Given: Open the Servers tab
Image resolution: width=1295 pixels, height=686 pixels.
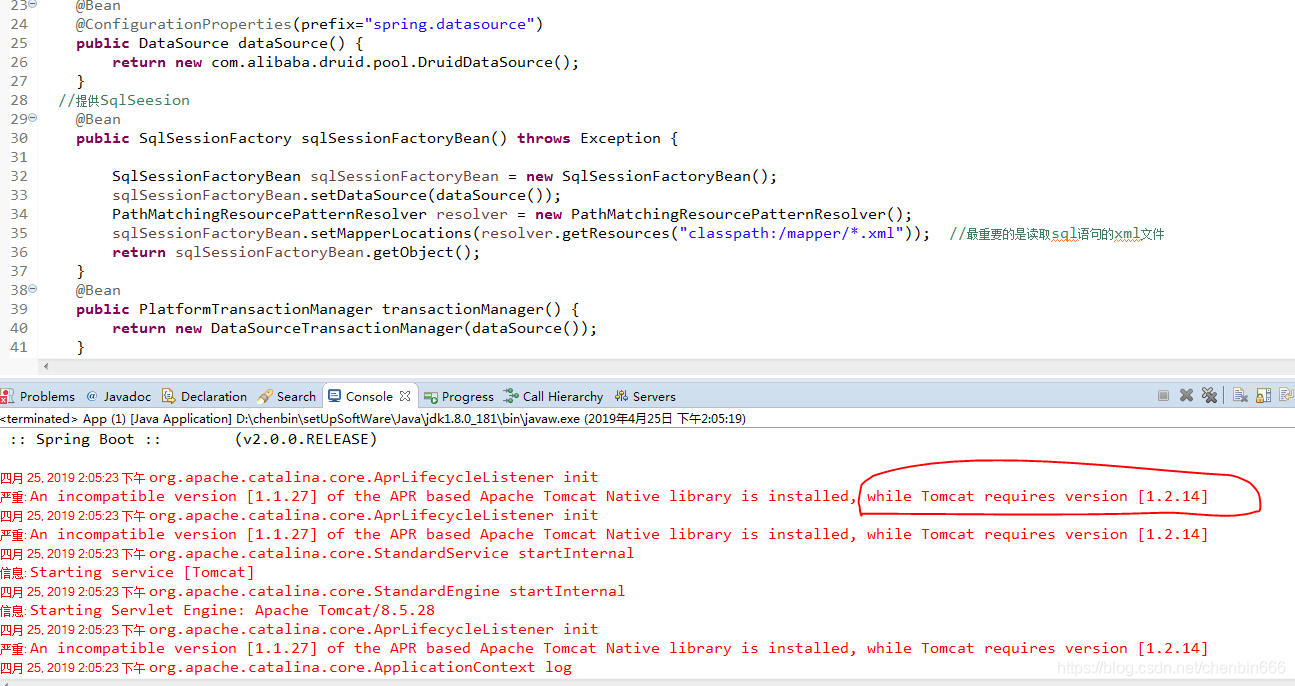Looking at the screenshot, I should [x=645, y=396].
